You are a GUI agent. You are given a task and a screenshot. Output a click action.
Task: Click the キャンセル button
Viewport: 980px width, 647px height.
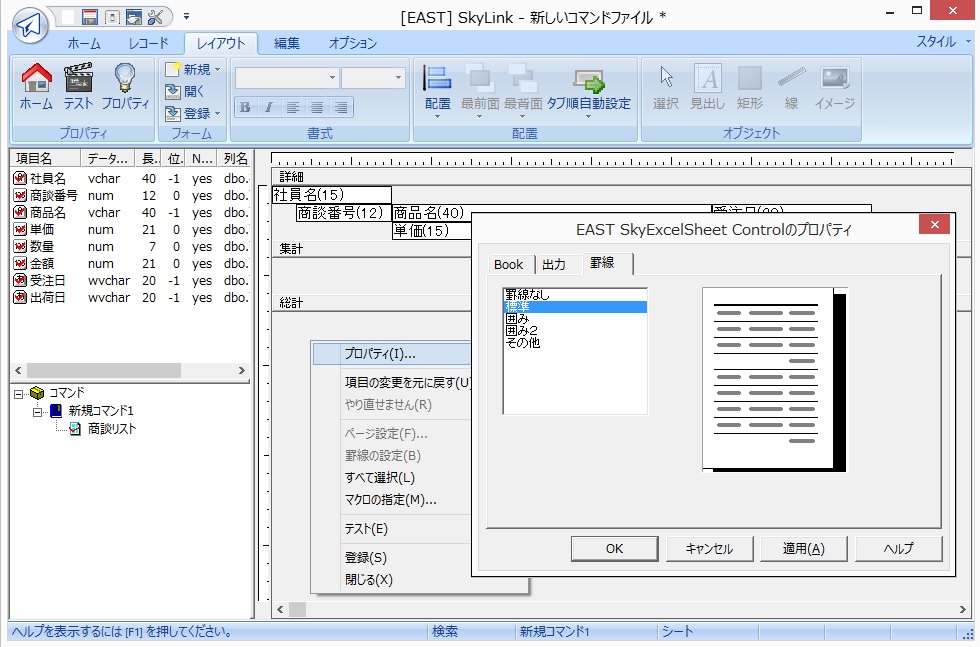click(709, 548)
